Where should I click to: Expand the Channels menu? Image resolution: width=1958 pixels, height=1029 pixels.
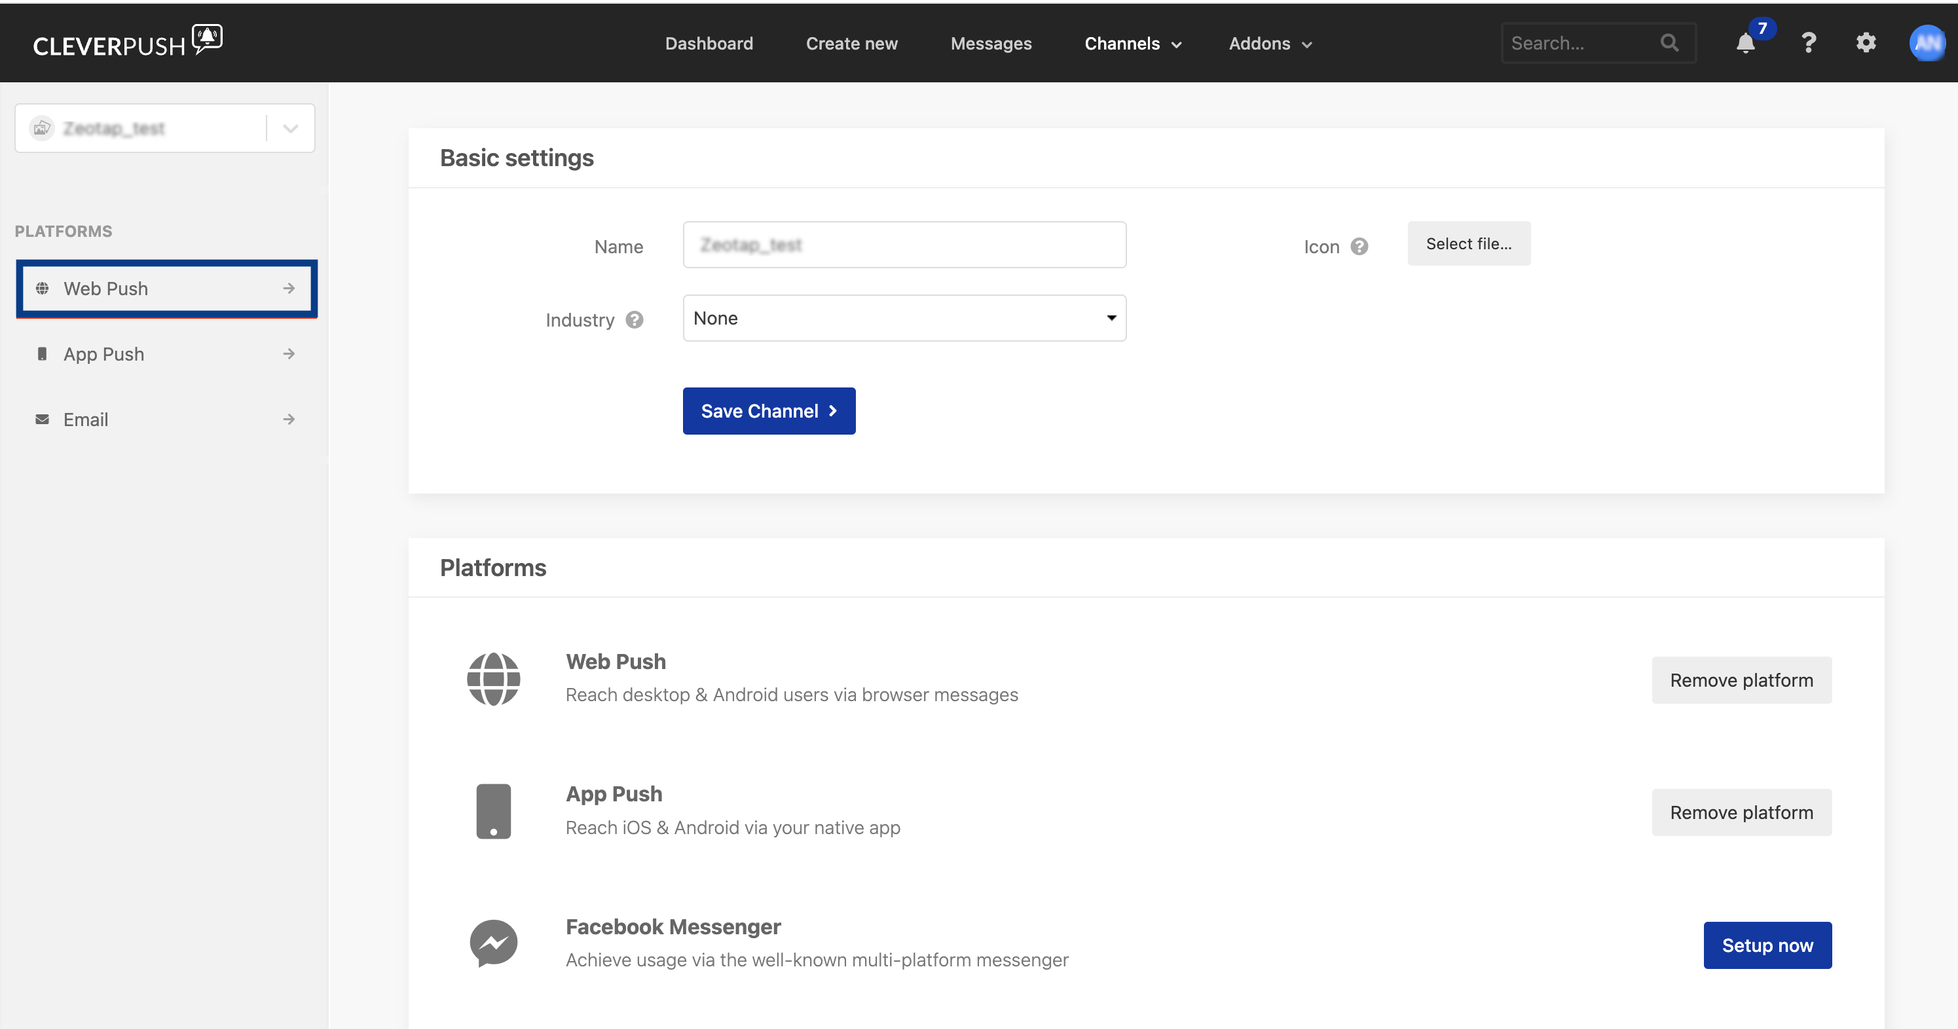coord(1133,43)
